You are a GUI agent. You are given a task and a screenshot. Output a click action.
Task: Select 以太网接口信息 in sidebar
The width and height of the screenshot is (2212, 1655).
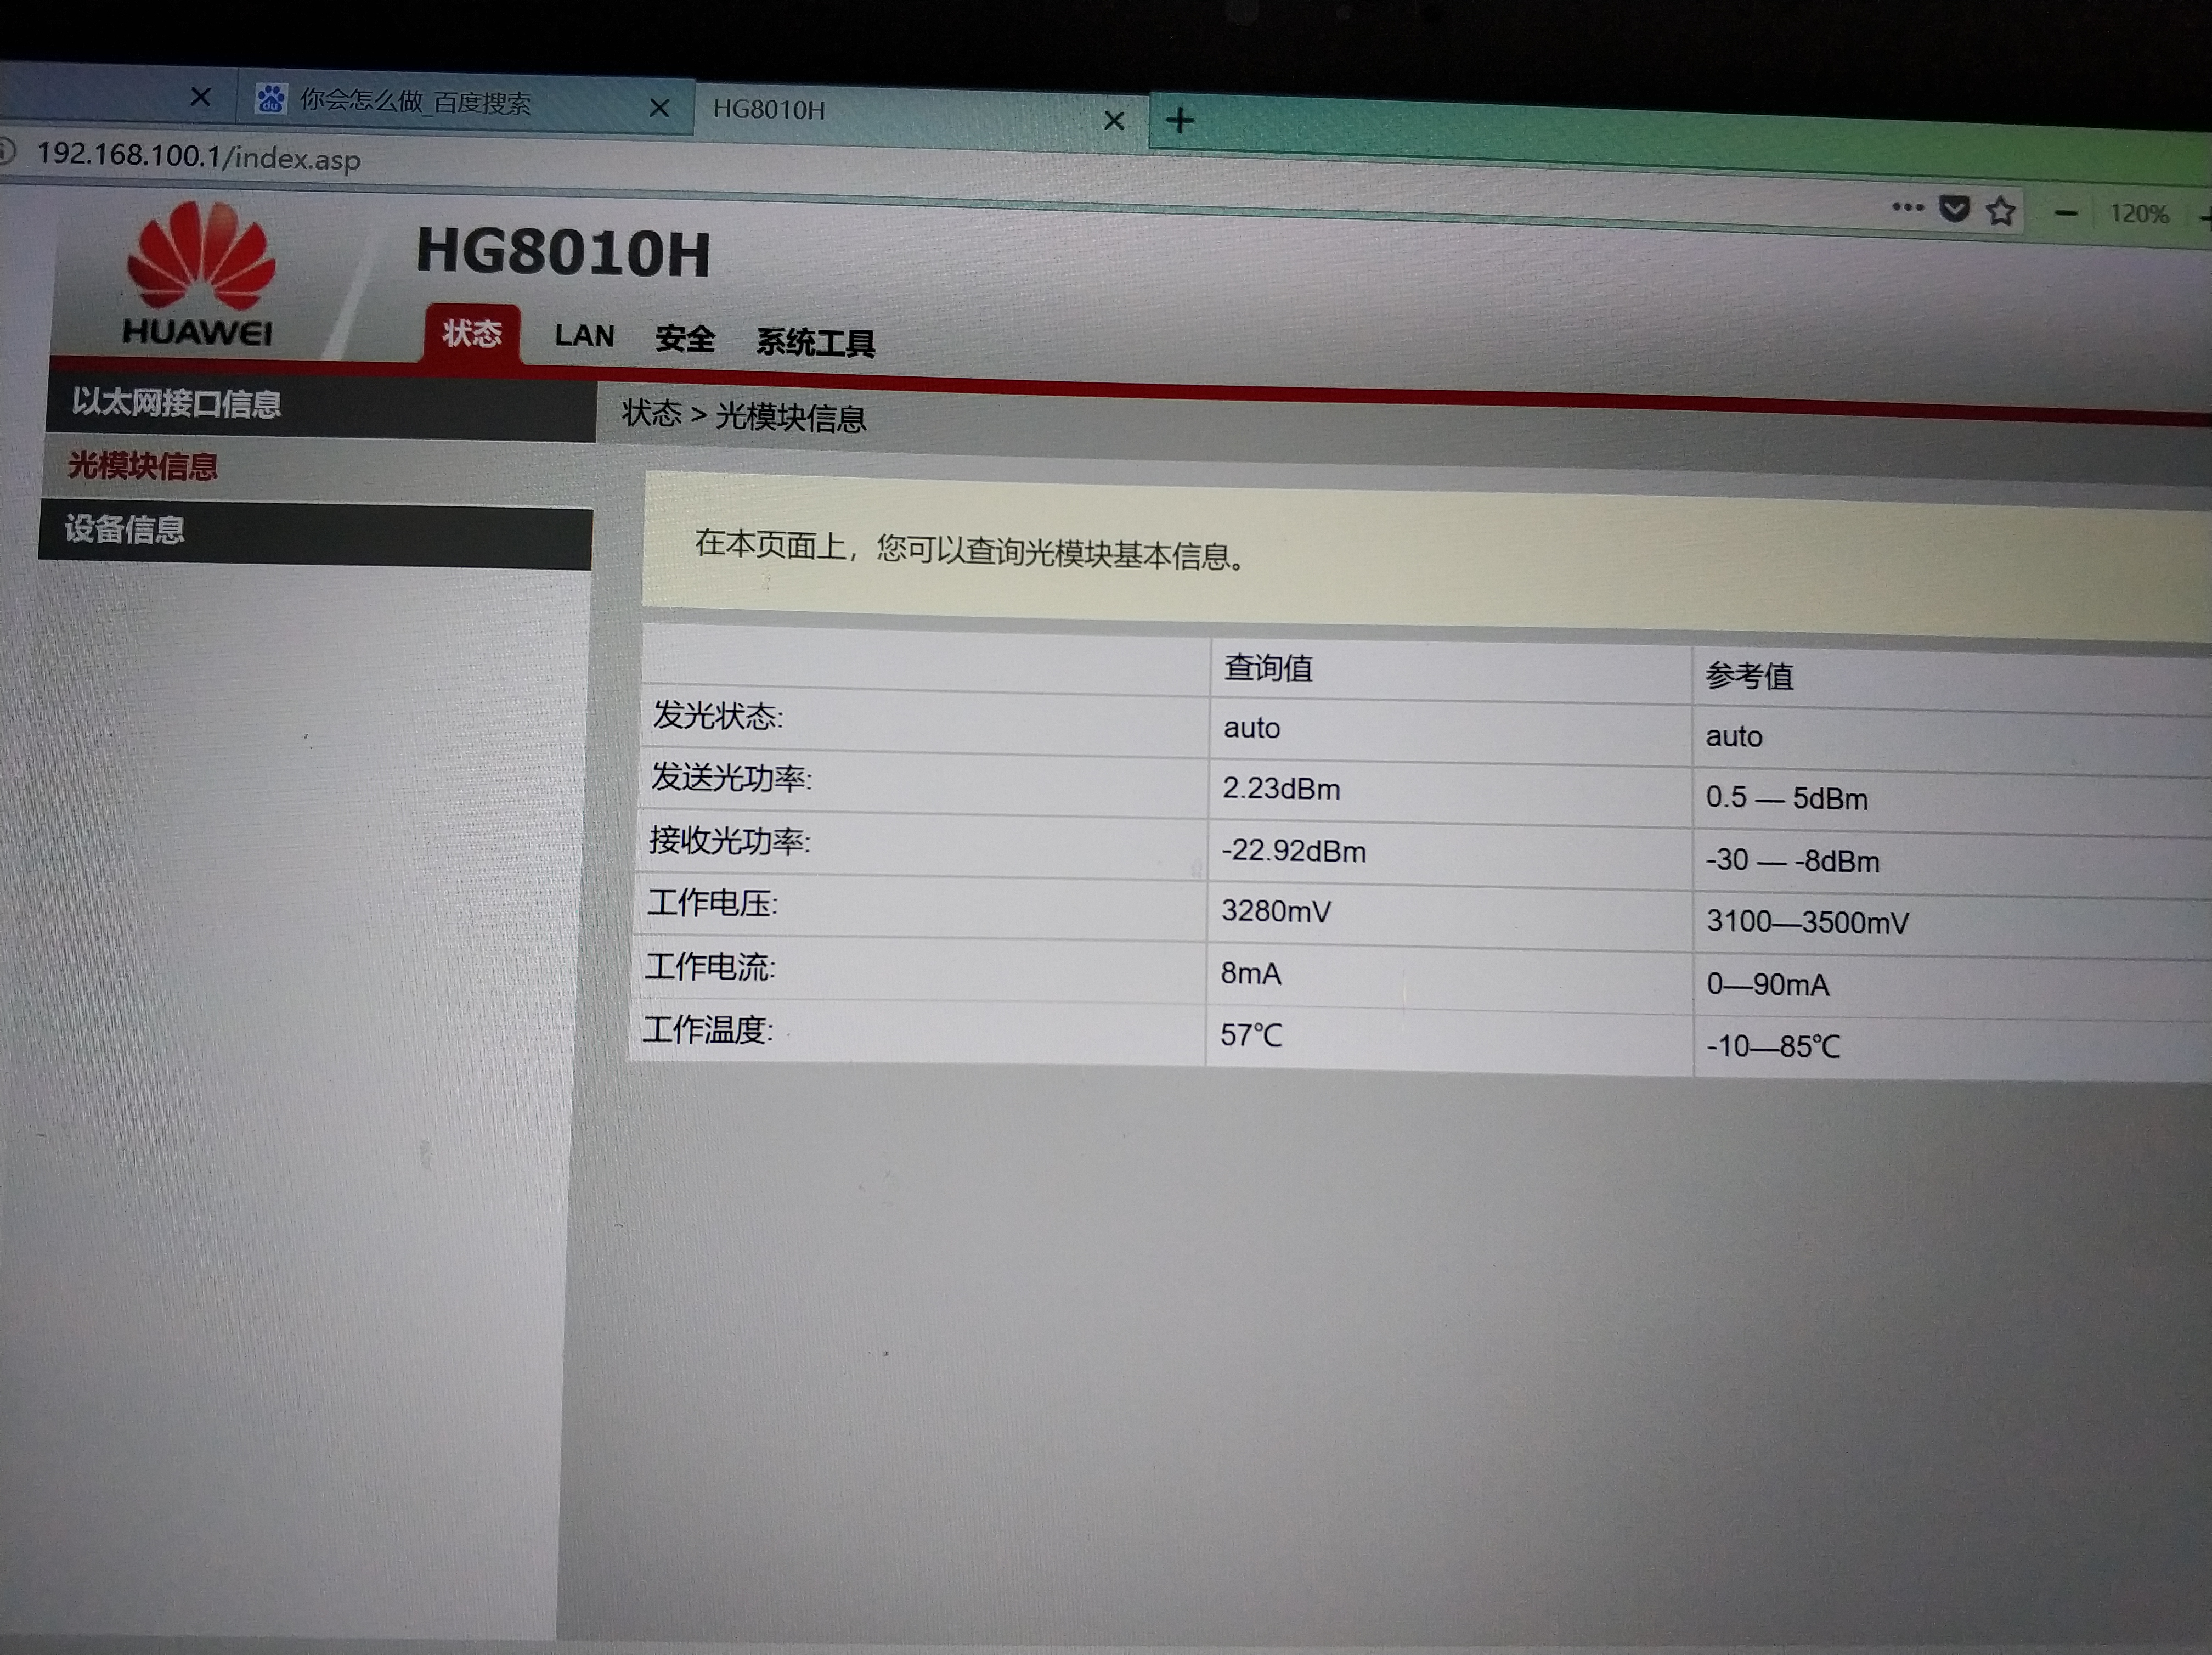point(321,406)
